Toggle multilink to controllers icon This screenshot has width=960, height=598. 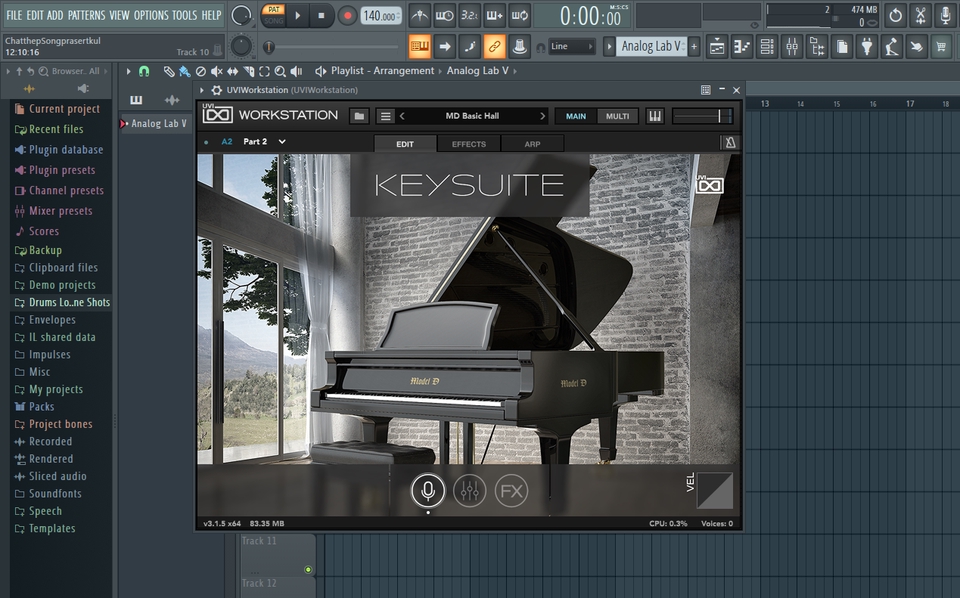click(x=495, y=46)
